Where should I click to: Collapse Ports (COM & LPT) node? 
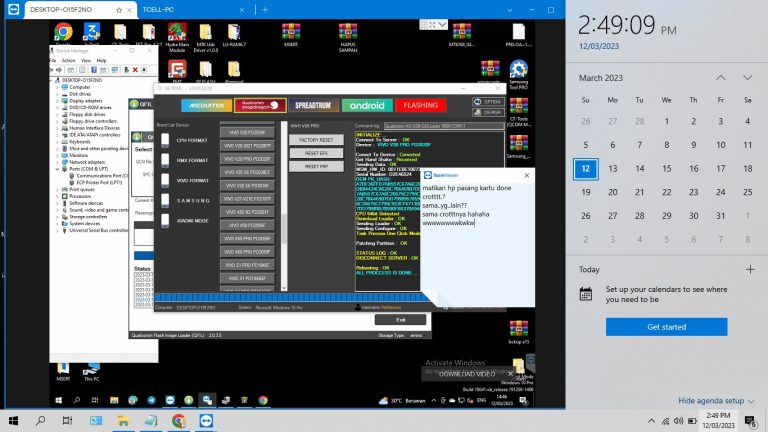tap(57, 168)
